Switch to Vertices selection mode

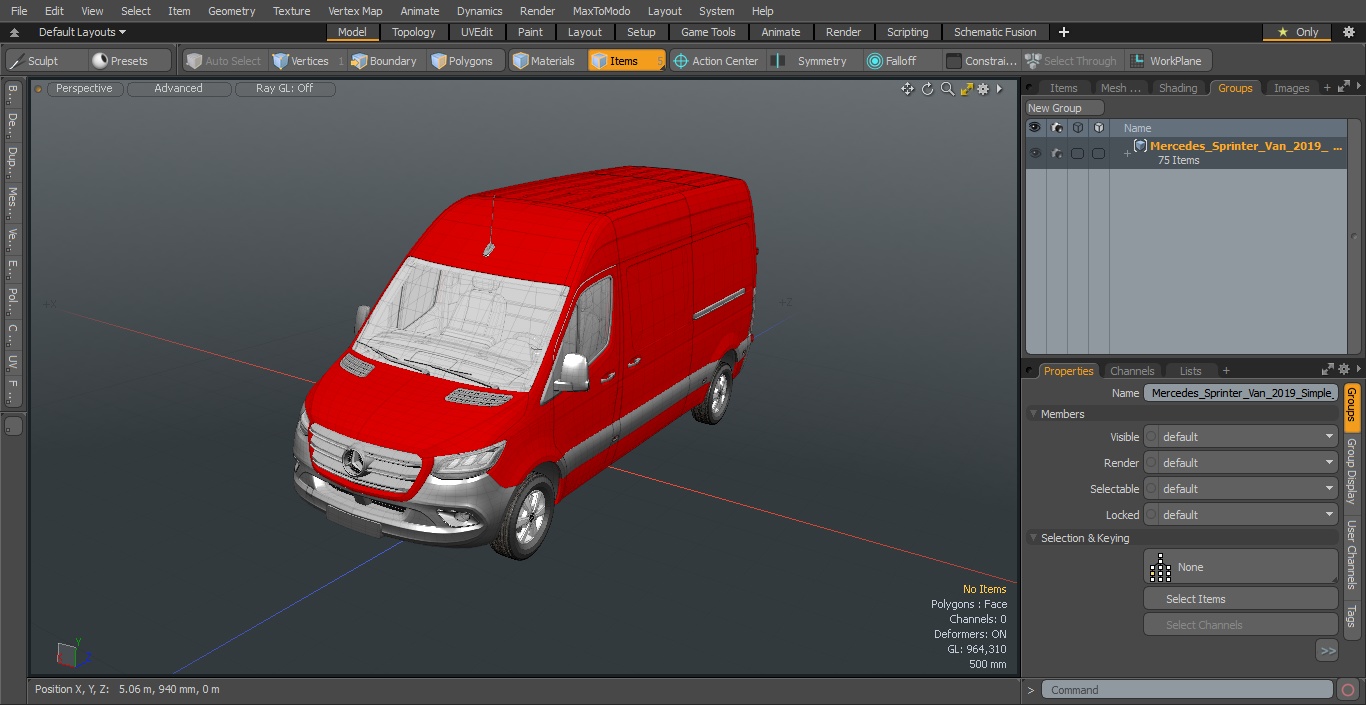(x=300, y=61)
